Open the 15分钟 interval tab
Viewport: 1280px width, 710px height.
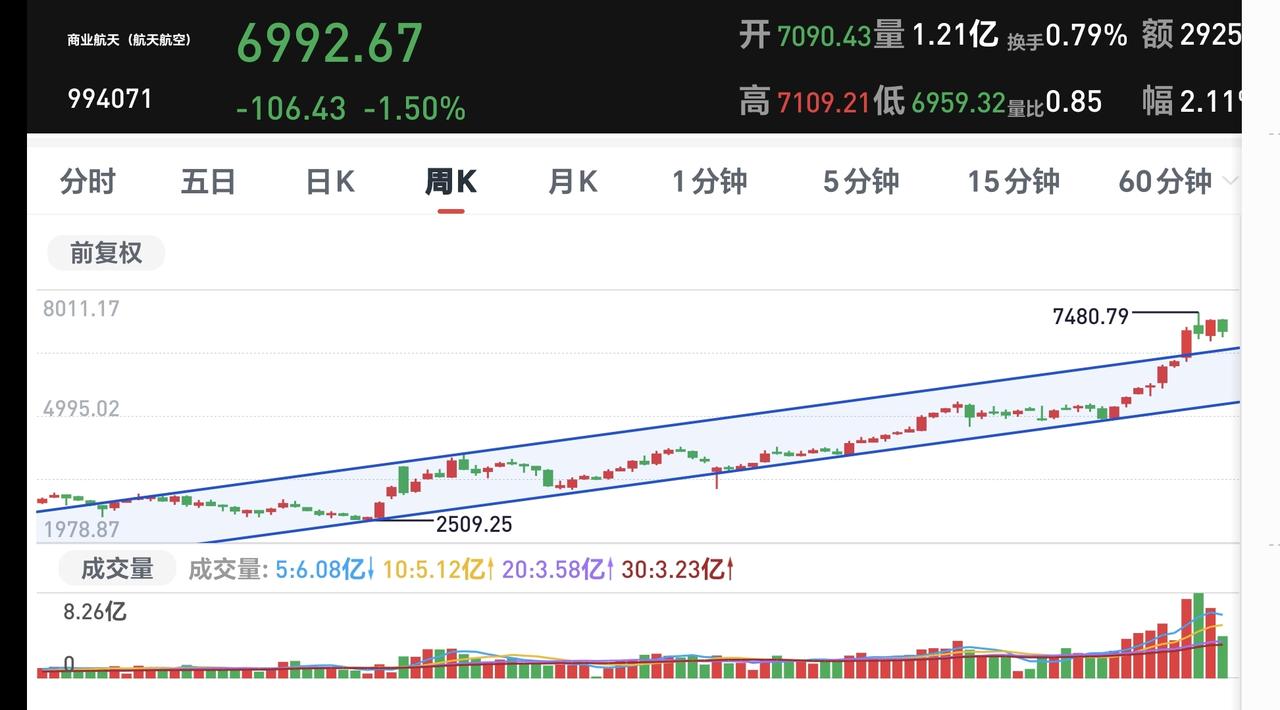pyautogui.click(x=1013, y=181)
